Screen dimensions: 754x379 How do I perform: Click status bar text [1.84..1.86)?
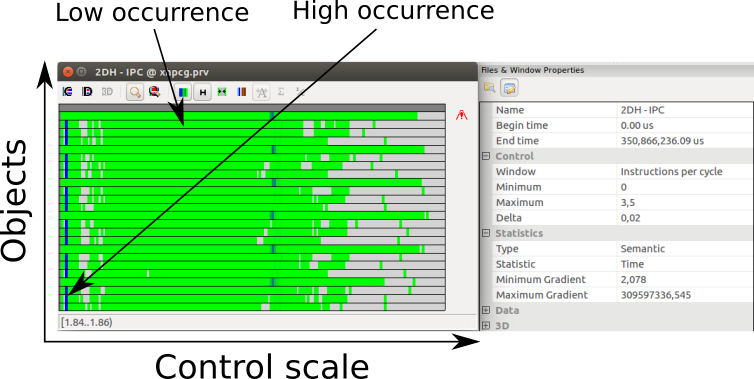[x=87, y=322]
